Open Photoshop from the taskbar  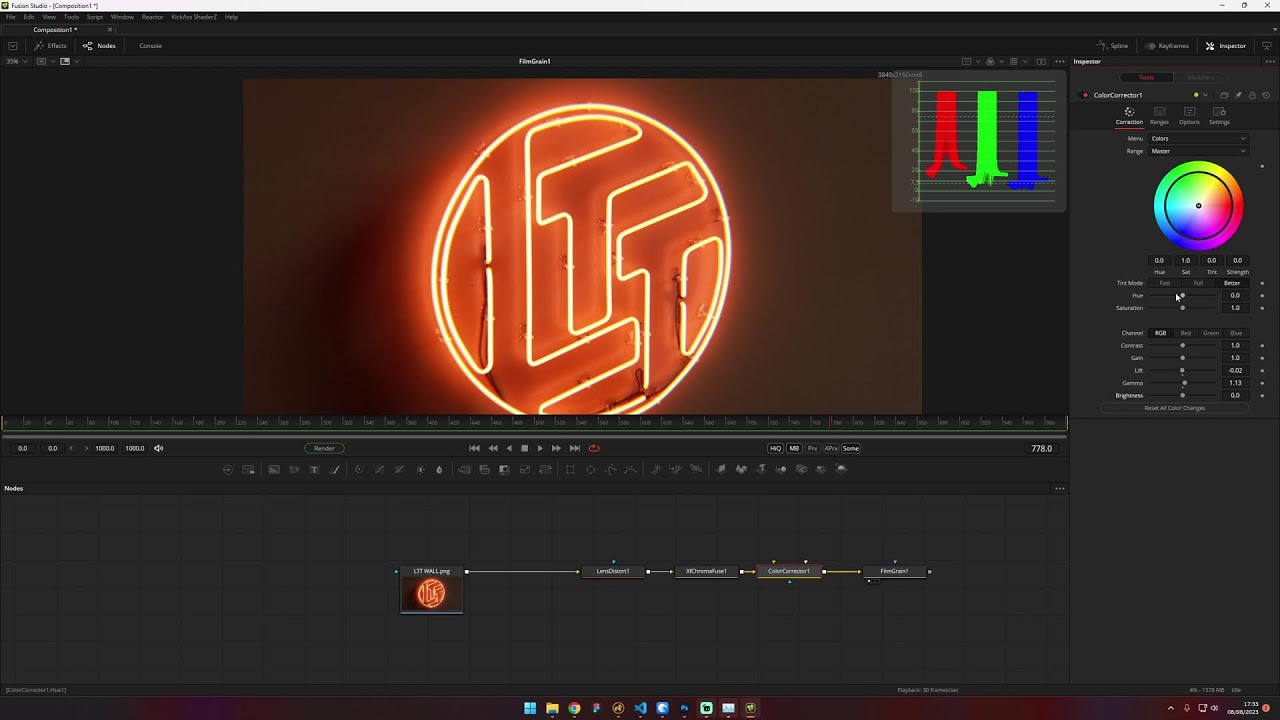[x=684, y=708]
